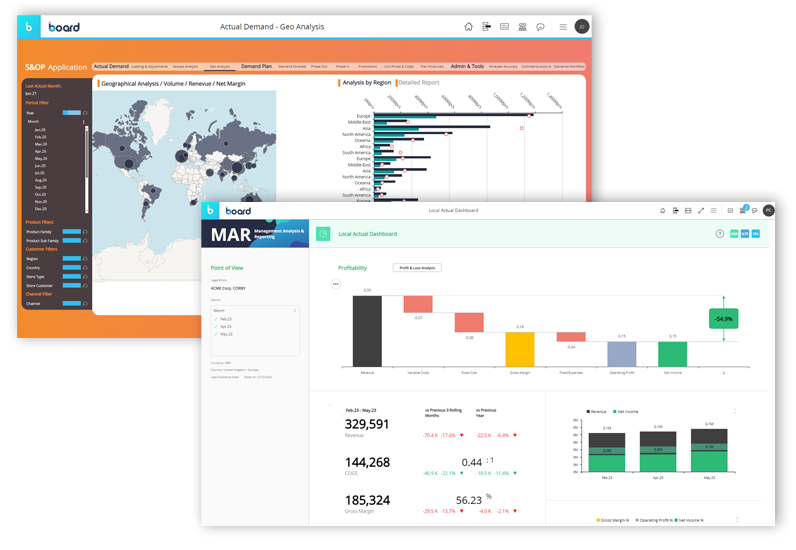Open the chat icon in Geo Analysis header
796x550 pixels.
point(540,27)
